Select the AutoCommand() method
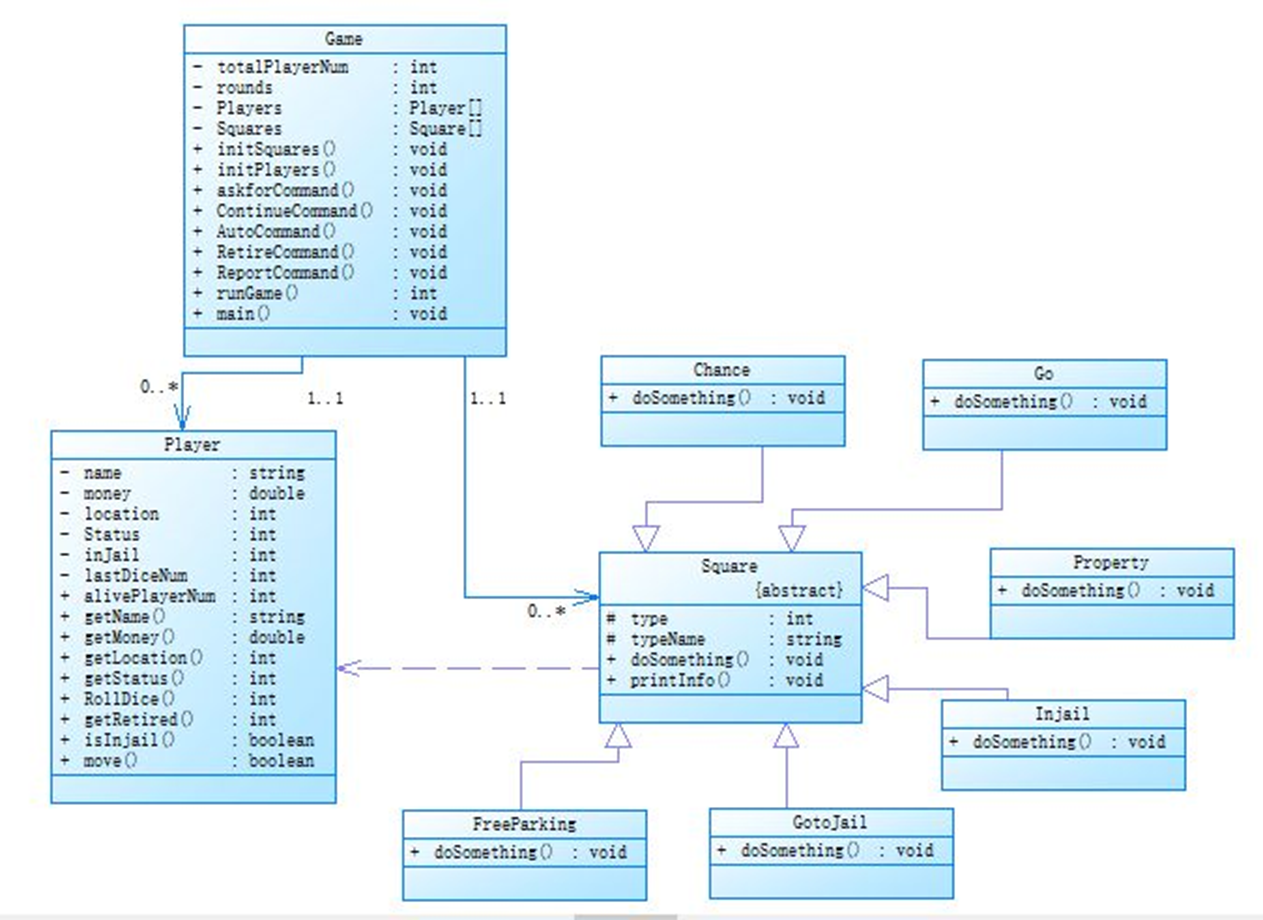1263x920 pixels. [x=274, y=231]
